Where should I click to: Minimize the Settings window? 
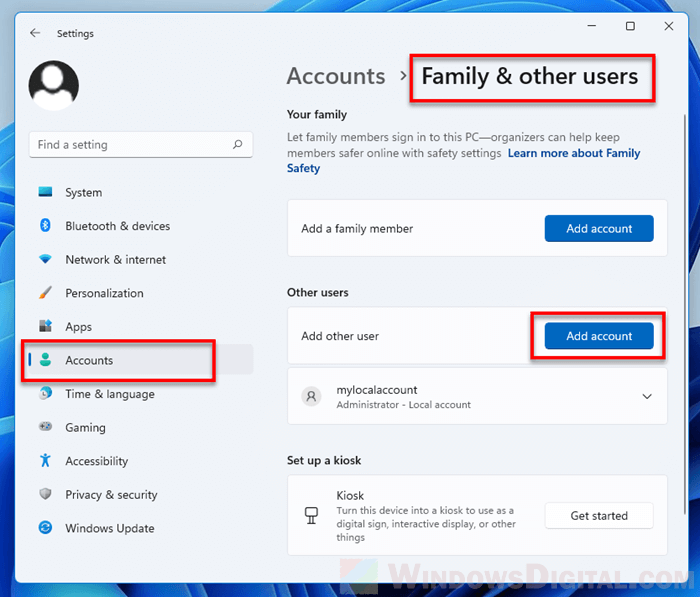coord(592,26)
